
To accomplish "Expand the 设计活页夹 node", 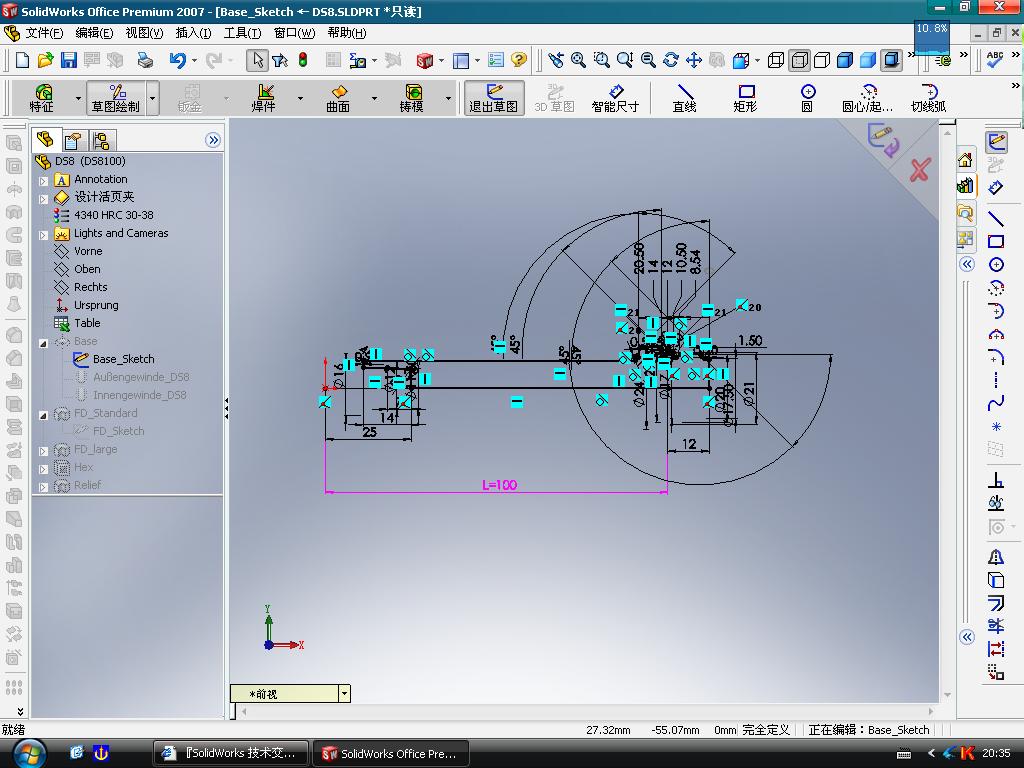I will [x=43, y=199].
